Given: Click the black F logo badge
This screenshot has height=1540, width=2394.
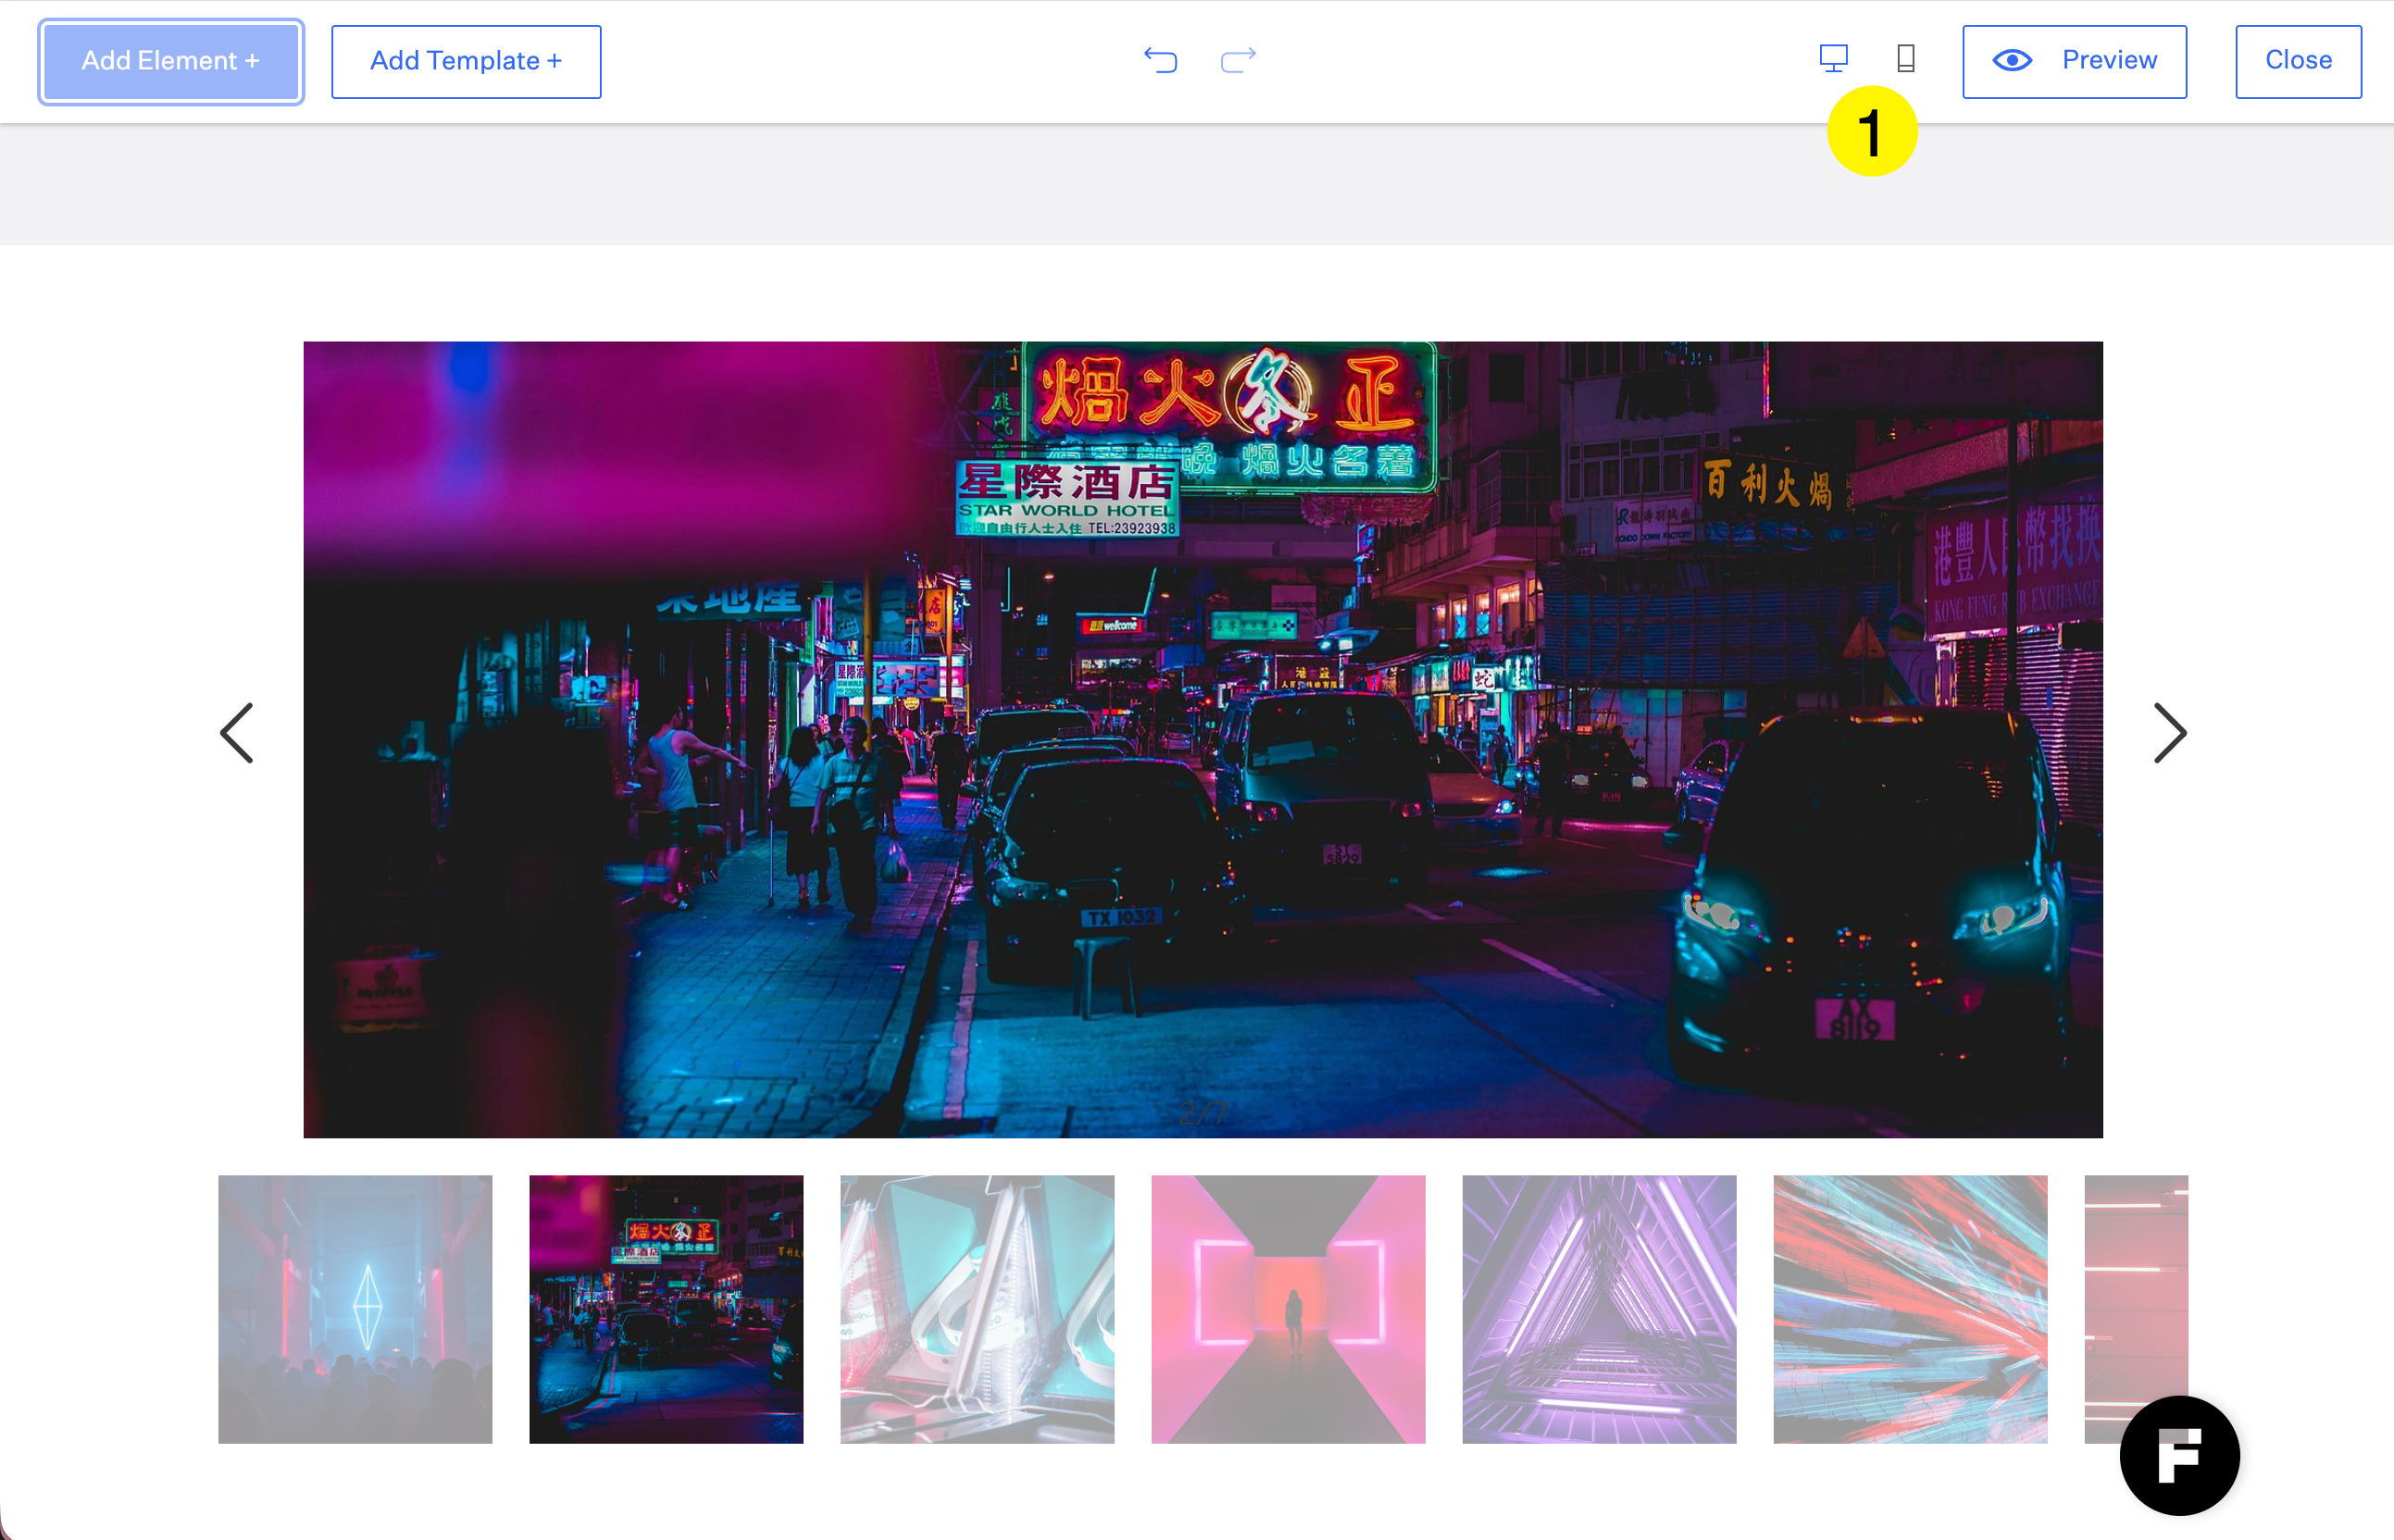Looking at the screenshot, I should pos(2179,1455).
